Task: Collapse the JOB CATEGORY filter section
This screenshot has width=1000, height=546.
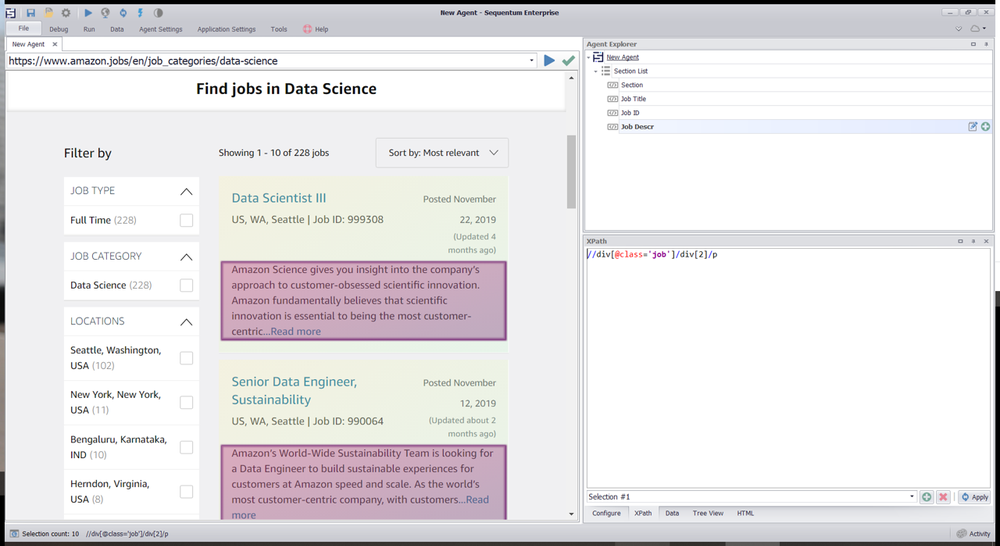Action: (x=186, y=256)
